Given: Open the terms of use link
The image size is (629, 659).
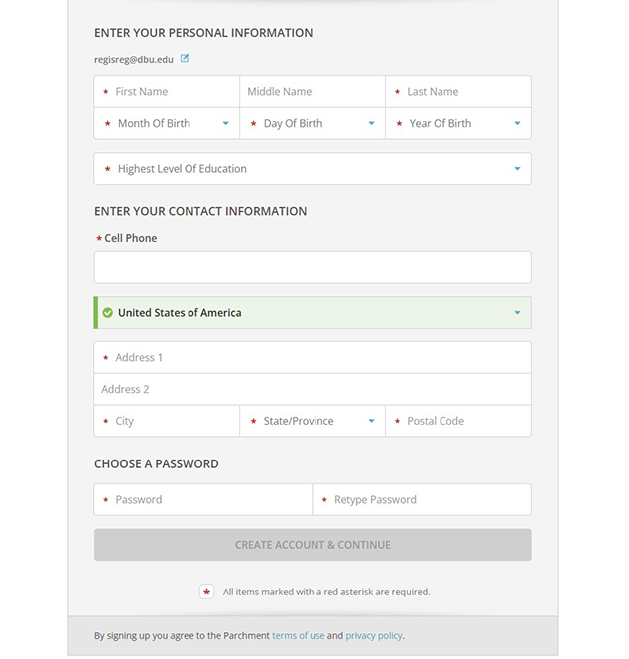Looking at the screenshot, I should (298, 635).
